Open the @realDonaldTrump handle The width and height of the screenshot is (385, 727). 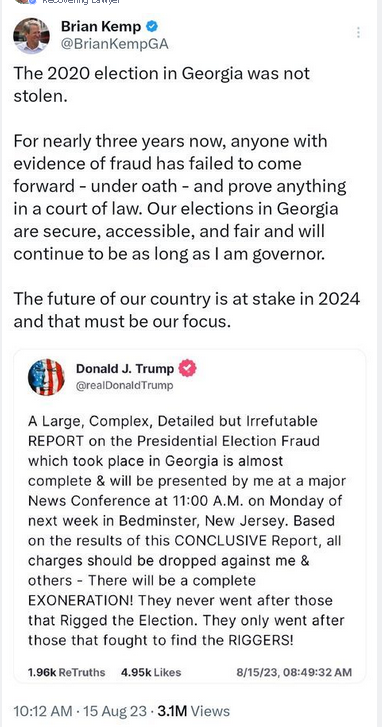pyautogui.click(x=124, y=385)
